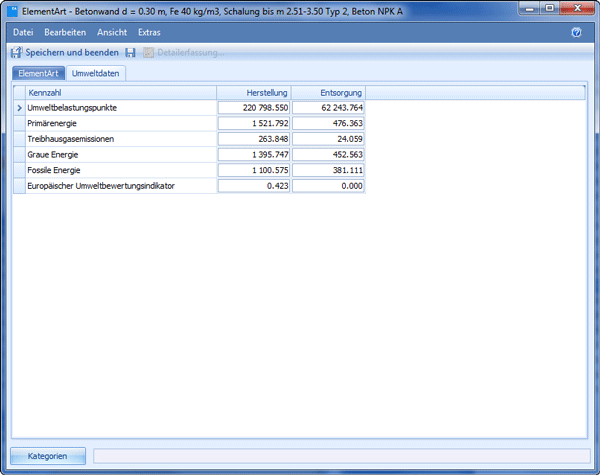Open the Bearbeiten menu
This screenshot has height=475, width=600.
[65, 33]
